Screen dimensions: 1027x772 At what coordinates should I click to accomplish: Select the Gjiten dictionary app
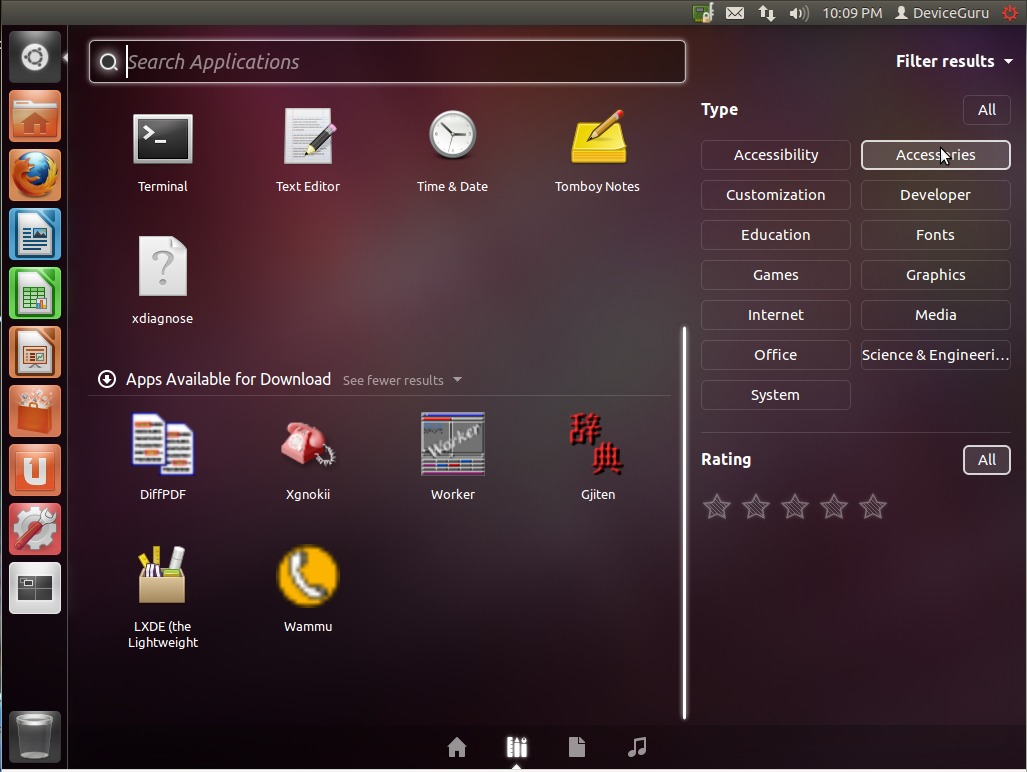[597, 457]
